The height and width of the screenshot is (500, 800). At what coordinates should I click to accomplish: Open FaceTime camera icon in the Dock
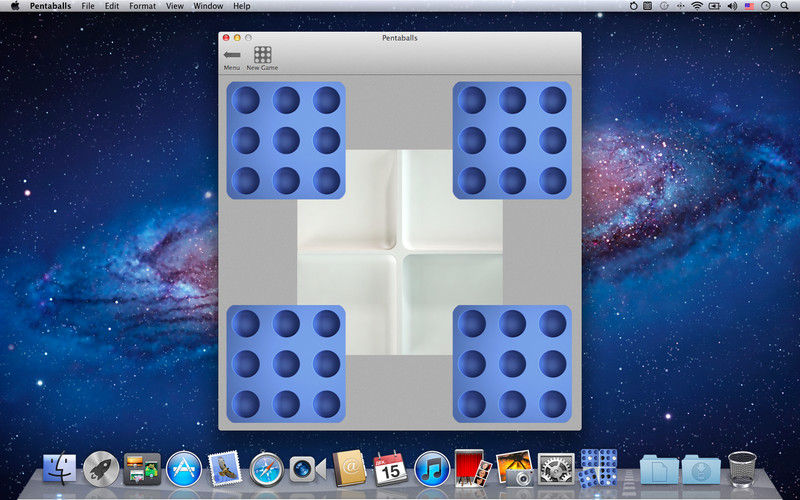(x=308, y=469)
